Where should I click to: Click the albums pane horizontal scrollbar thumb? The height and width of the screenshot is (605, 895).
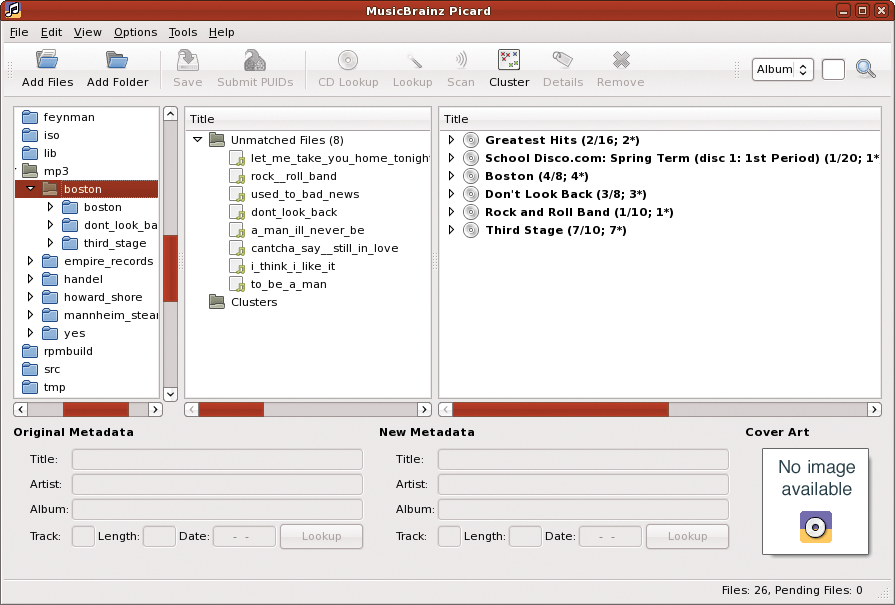[x=561, y=409]
